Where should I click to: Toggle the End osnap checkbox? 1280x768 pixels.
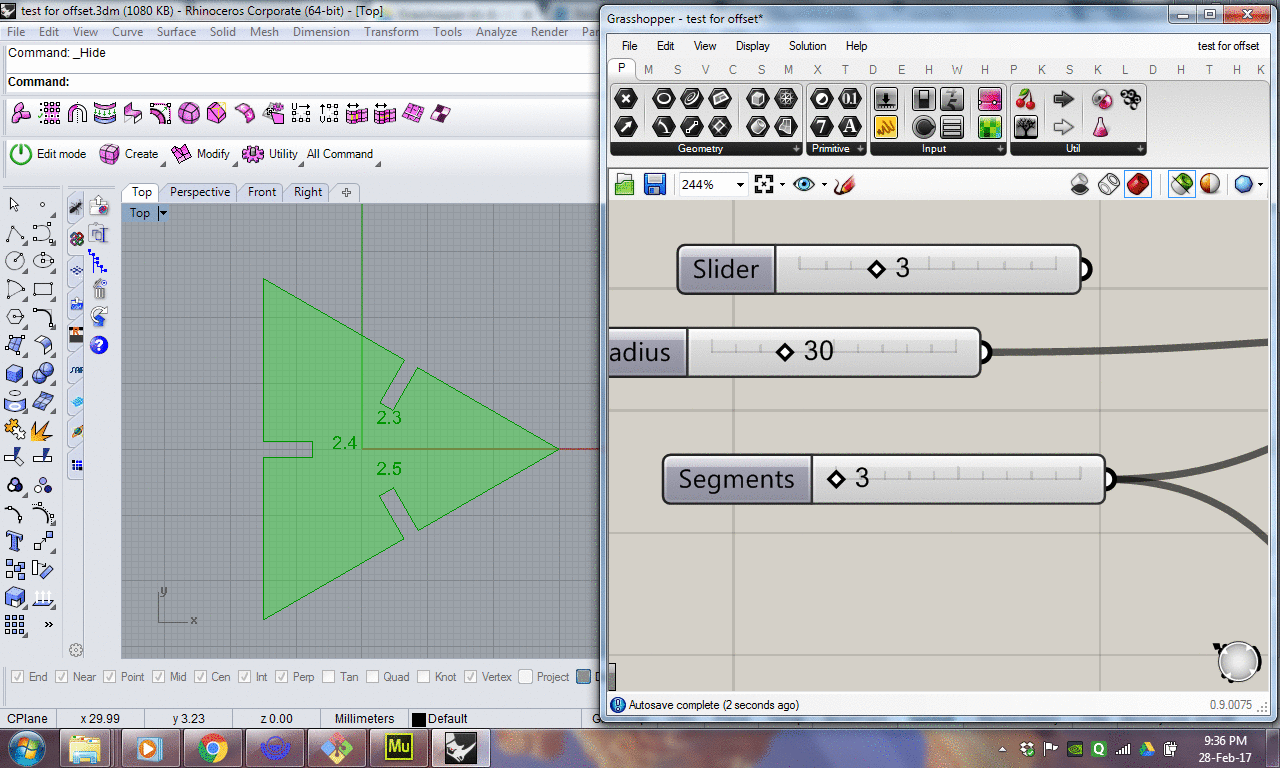[x=16, y=677]
